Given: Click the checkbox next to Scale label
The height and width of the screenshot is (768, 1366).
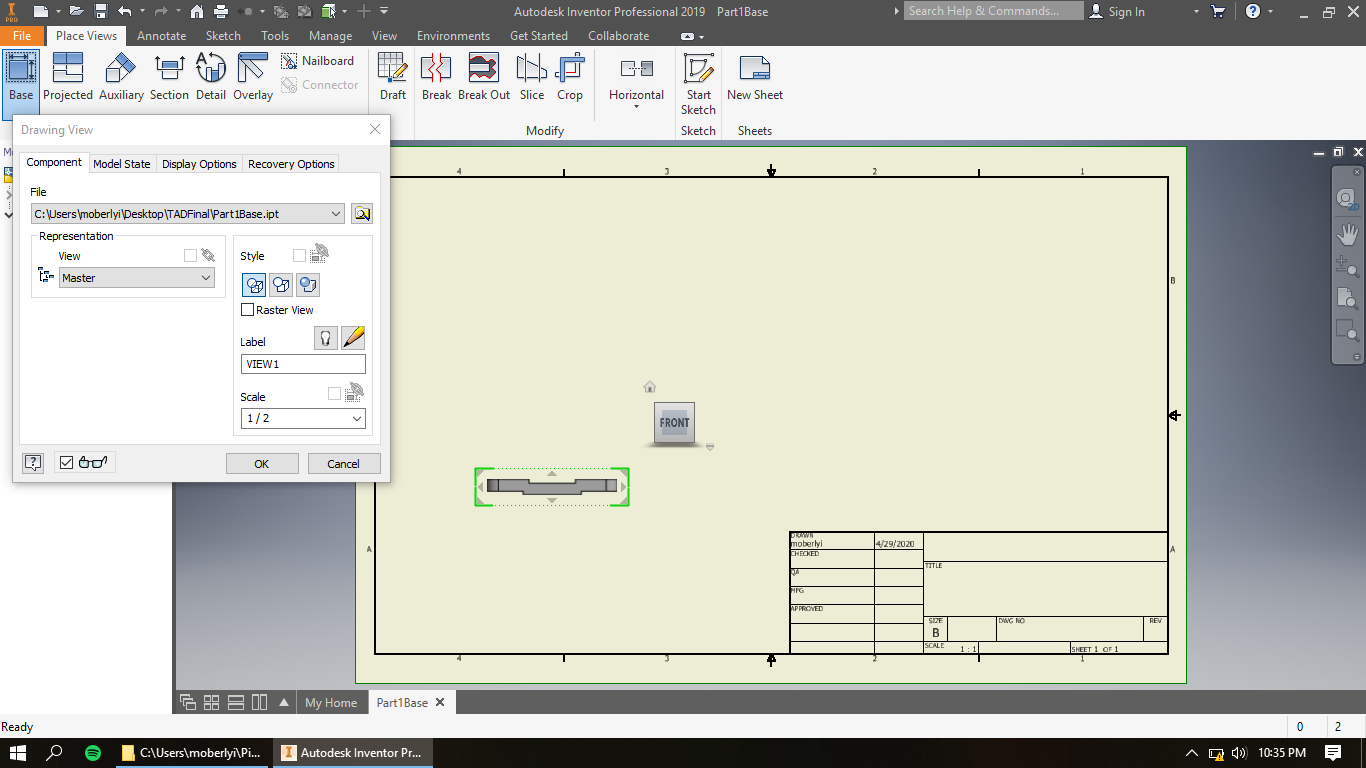Looking at the screenshot, I should 334,394.
